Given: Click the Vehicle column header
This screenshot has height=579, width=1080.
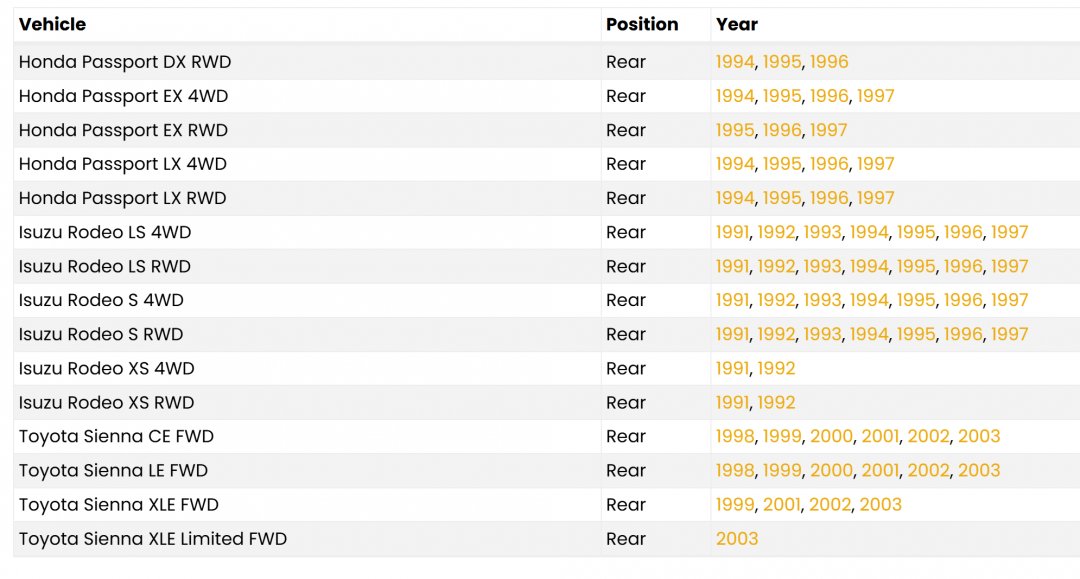Looking at the screenshot, I should pyautogui.click(x=52, y=24).
